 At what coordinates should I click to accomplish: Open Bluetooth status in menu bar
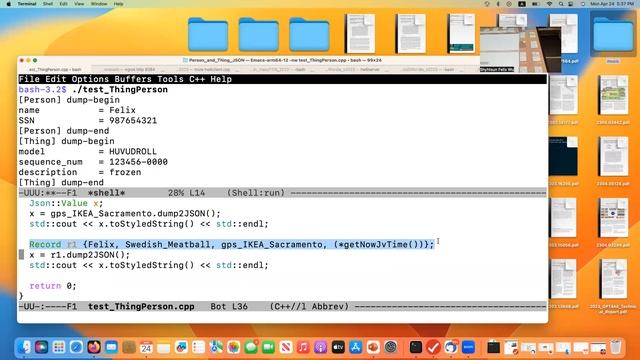click(498, 4)
